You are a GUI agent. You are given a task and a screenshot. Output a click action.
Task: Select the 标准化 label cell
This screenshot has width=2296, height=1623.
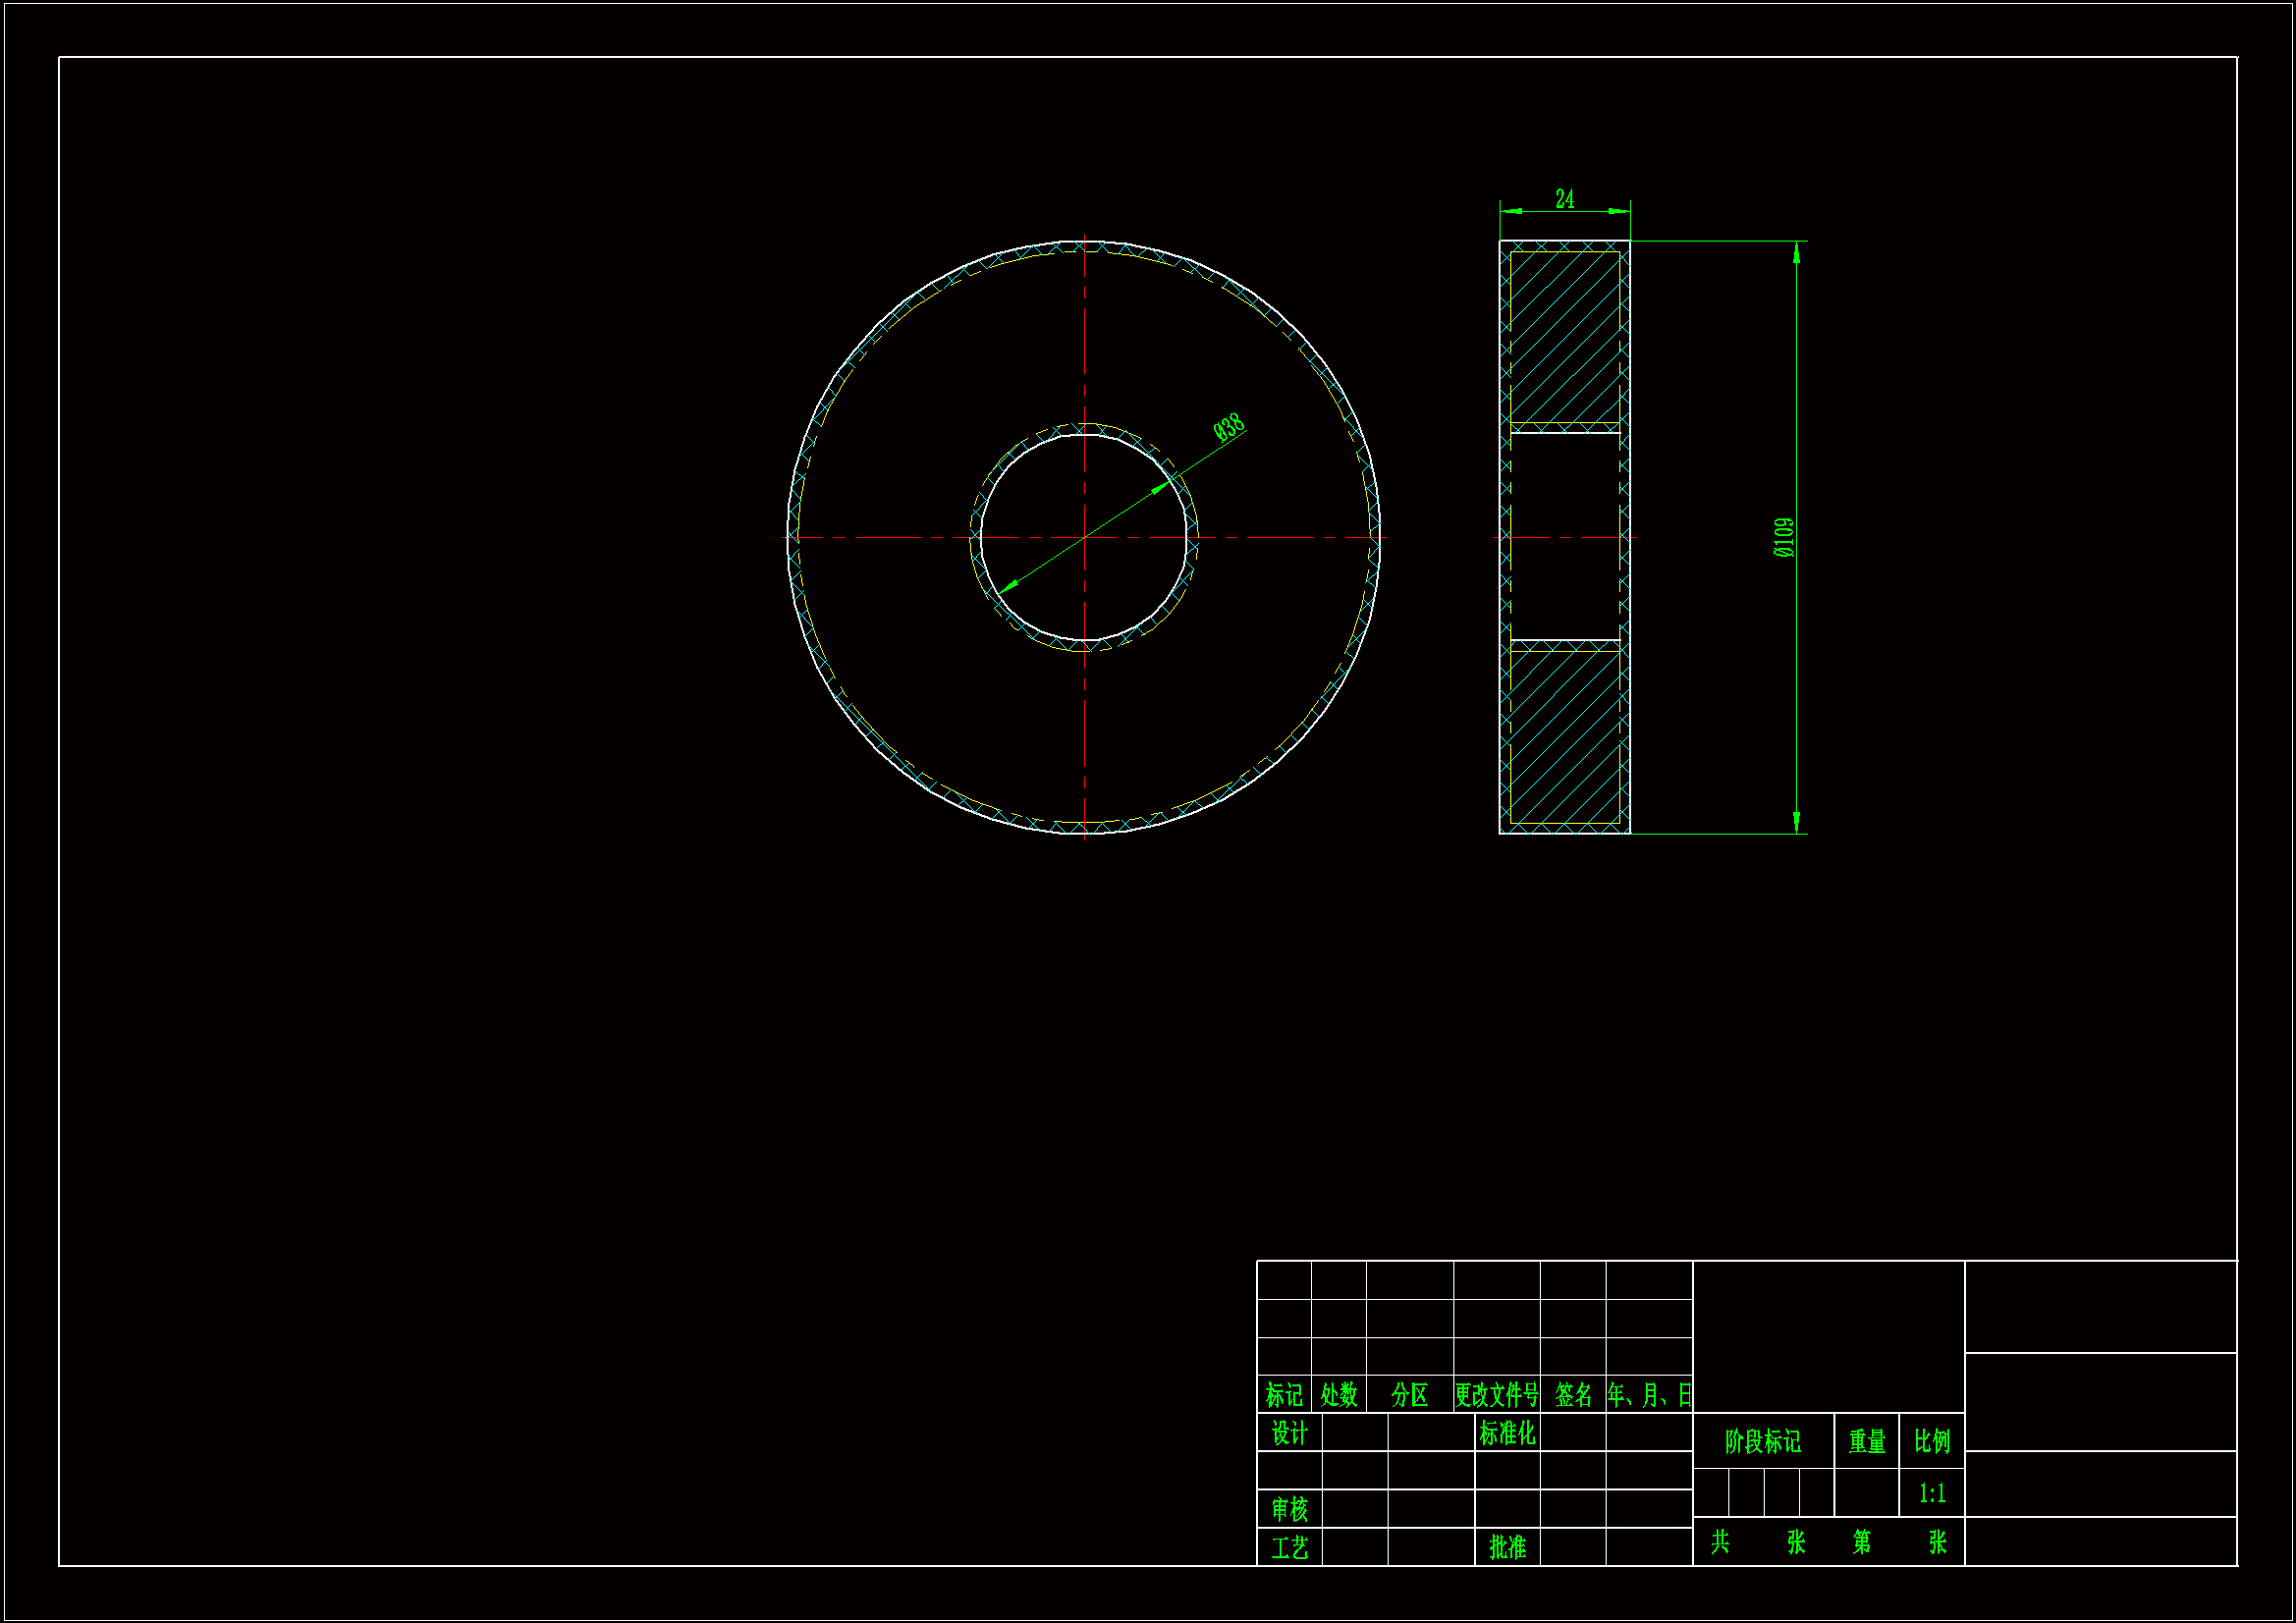(x=1506, y=1433)
